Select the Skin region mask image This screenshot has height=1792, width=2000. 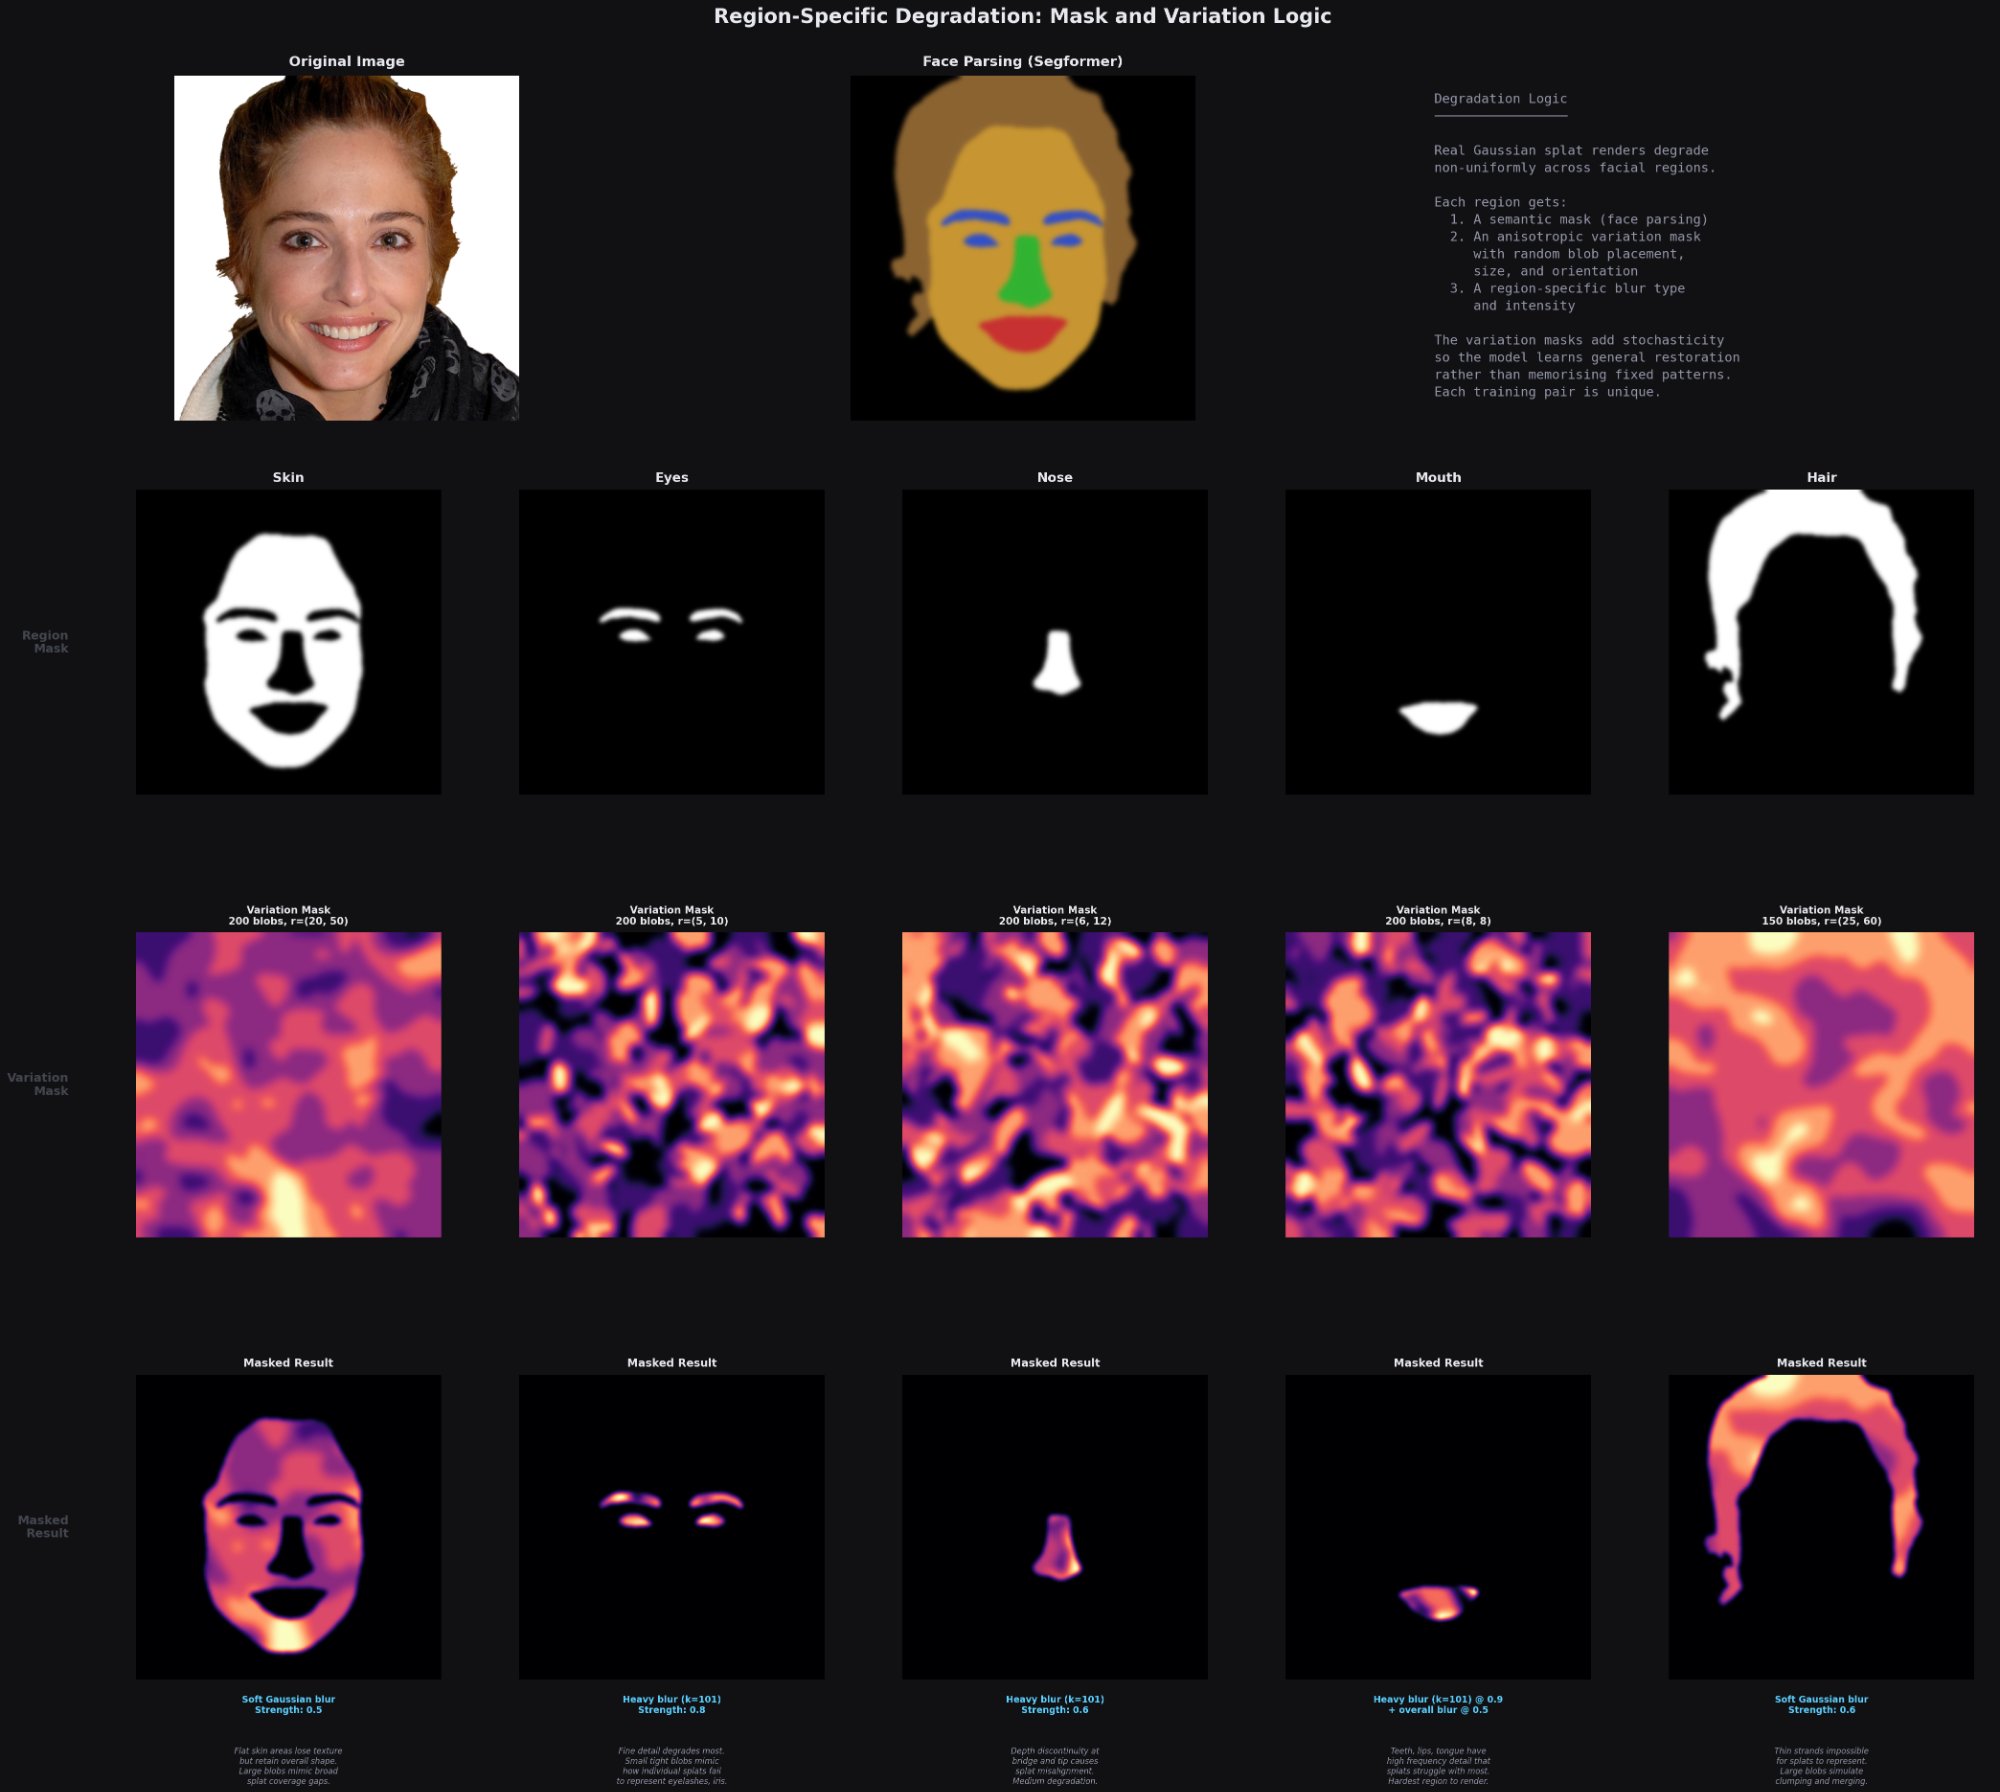pyautogui.click(x=288, y=642)
